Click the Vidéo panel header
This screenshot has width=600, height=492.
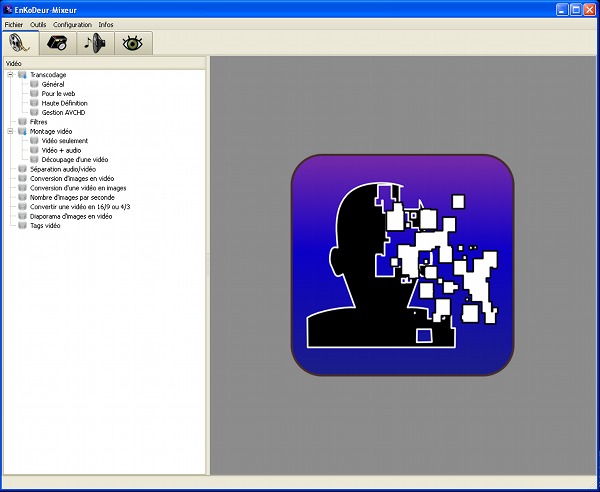click(104, 64)
